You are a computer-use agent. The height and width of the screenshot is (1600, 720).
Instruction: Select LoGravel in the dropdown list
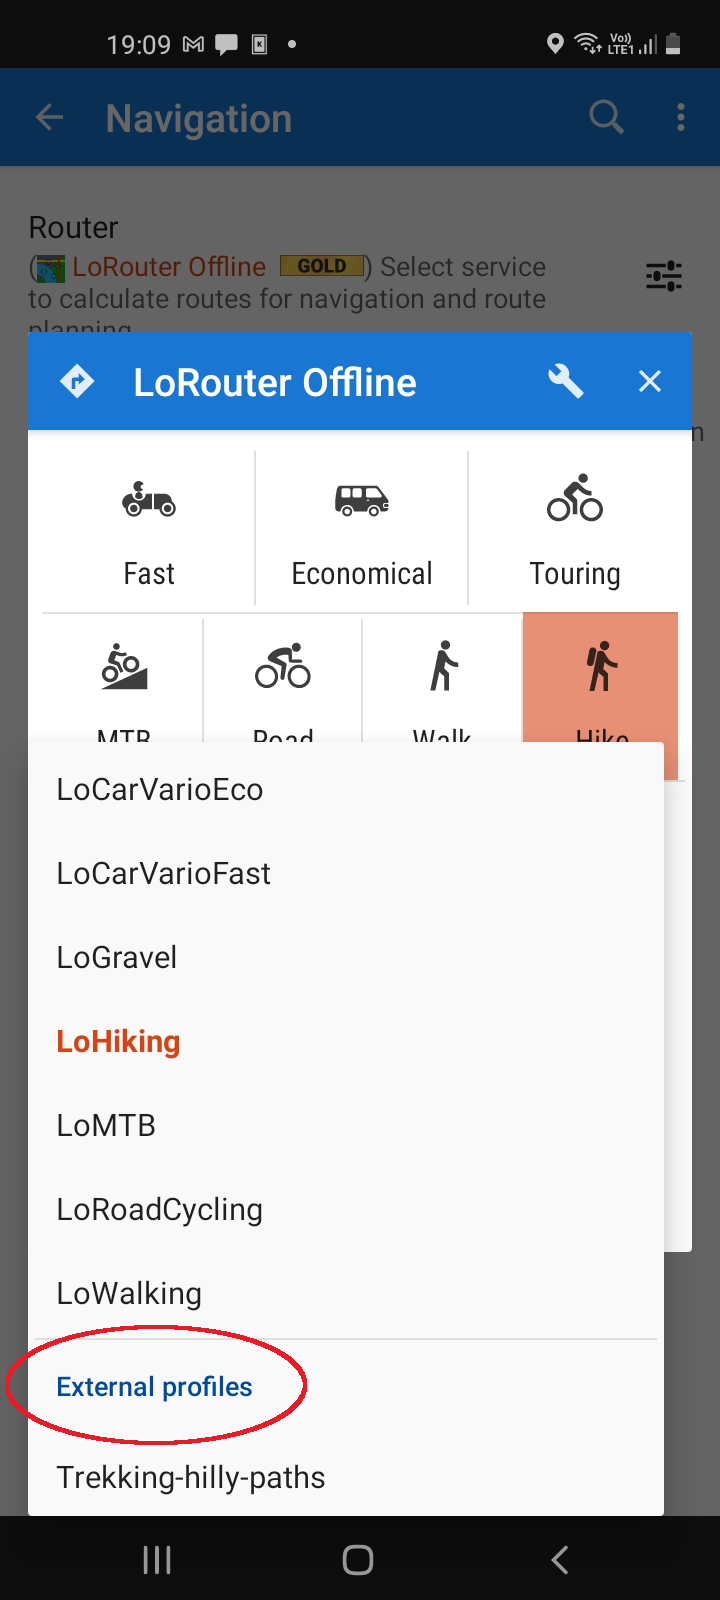117,958
